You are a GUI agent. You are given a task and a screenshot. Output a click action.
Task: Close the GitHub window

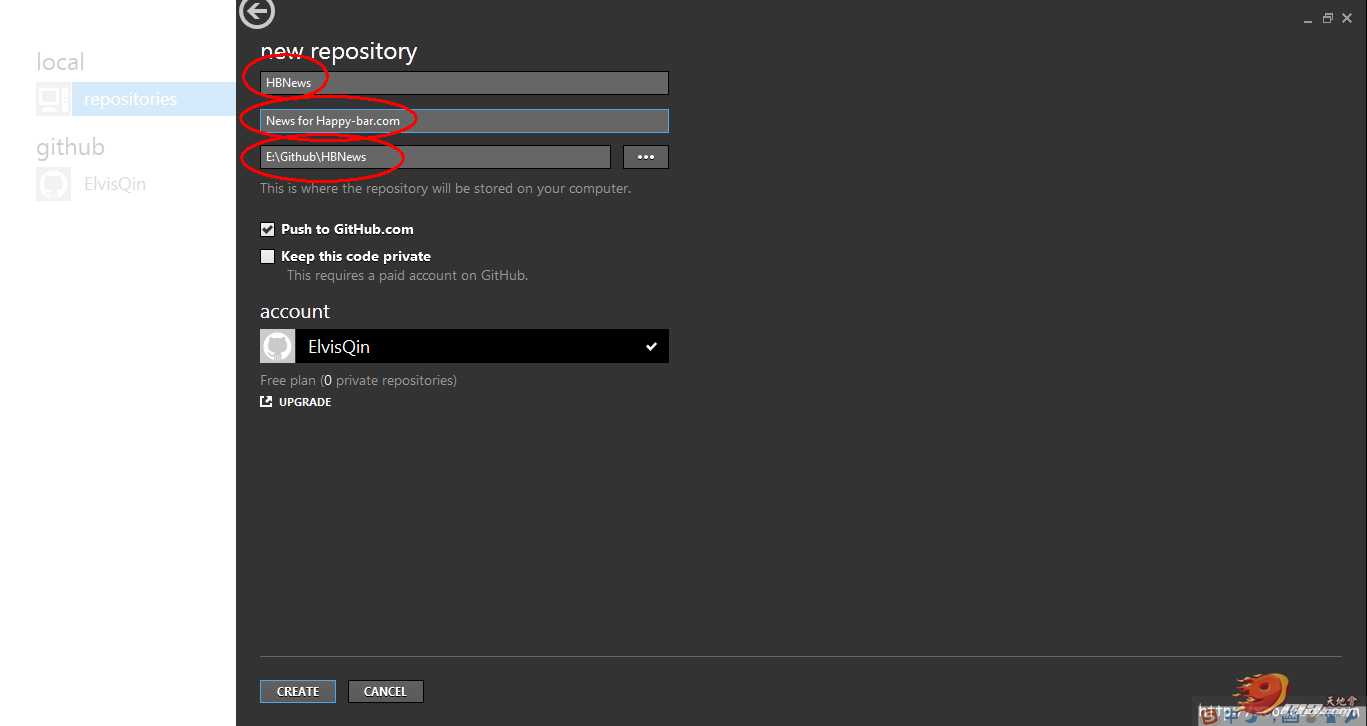[1347, 18]
